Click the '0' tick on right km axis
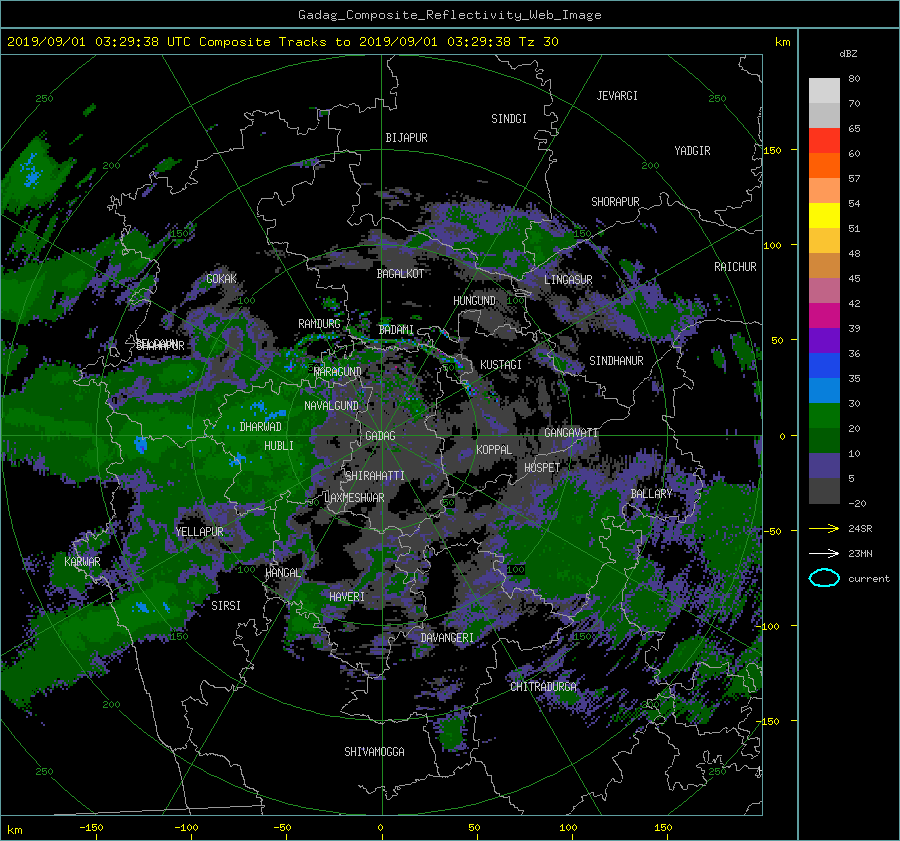The height and width of the screenshot is (841, 900). click(x=782, y=436)
